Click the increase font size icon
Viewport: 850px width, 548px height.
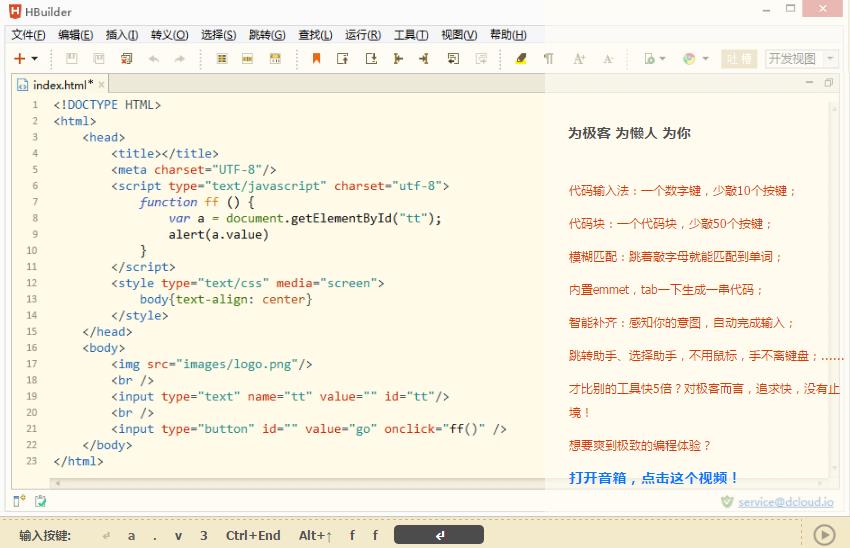click(579, 59)
